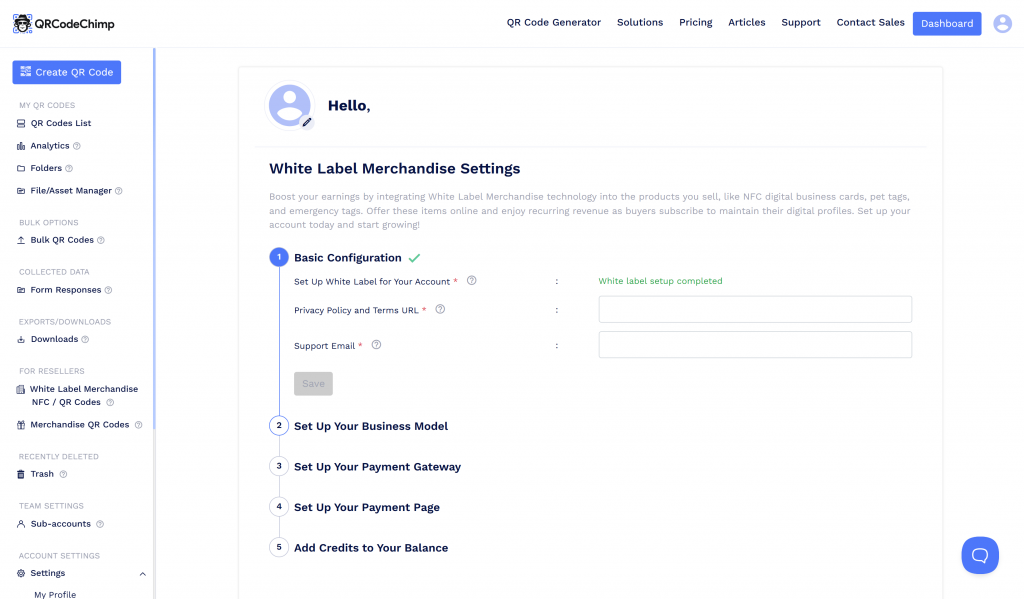Open the chat support widget
Image resolution: width=1024 pixels, height=599 pixels.
pos(980,555)
